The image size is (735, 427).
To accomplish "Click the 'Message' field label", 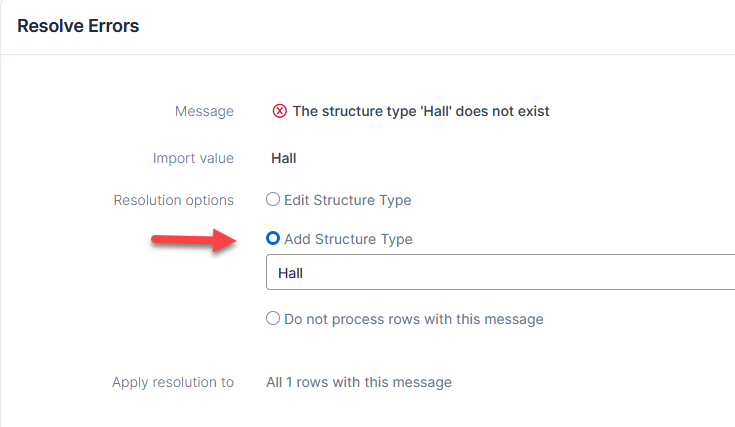I will (204, 112).
